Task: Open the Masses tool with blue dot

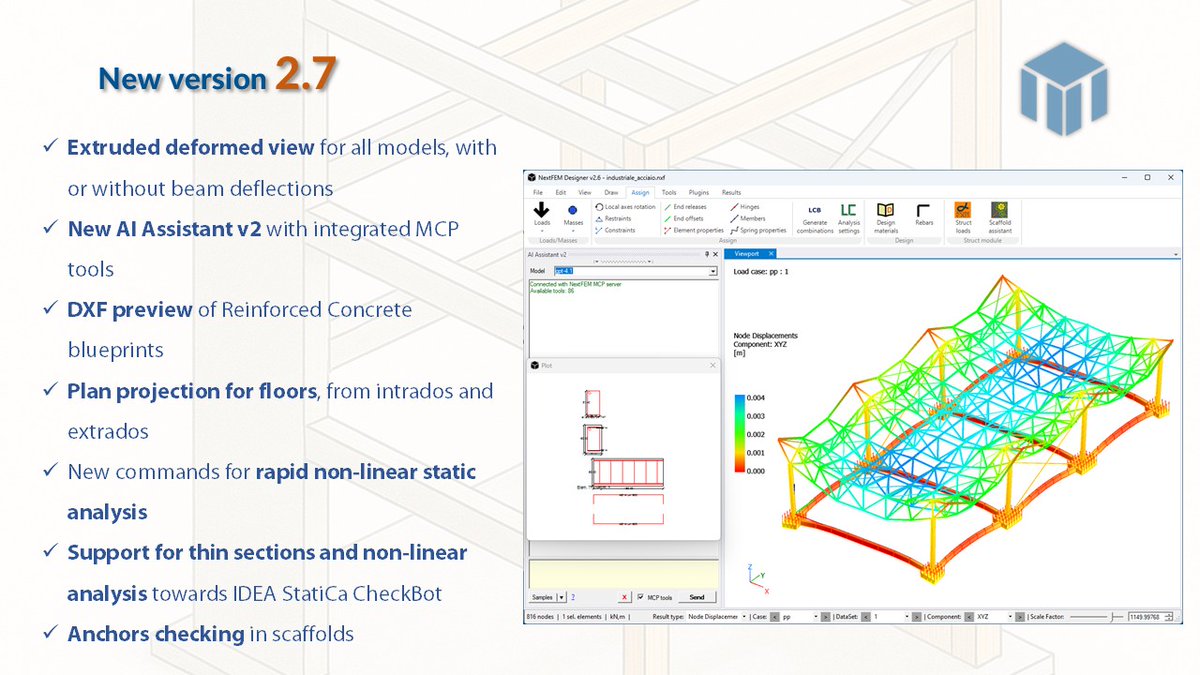Action: pos(573,218)
